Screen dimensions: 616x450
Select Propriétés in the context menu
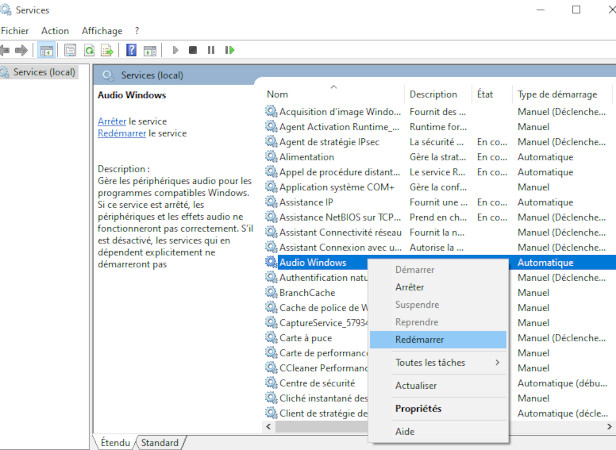[418, 409]
